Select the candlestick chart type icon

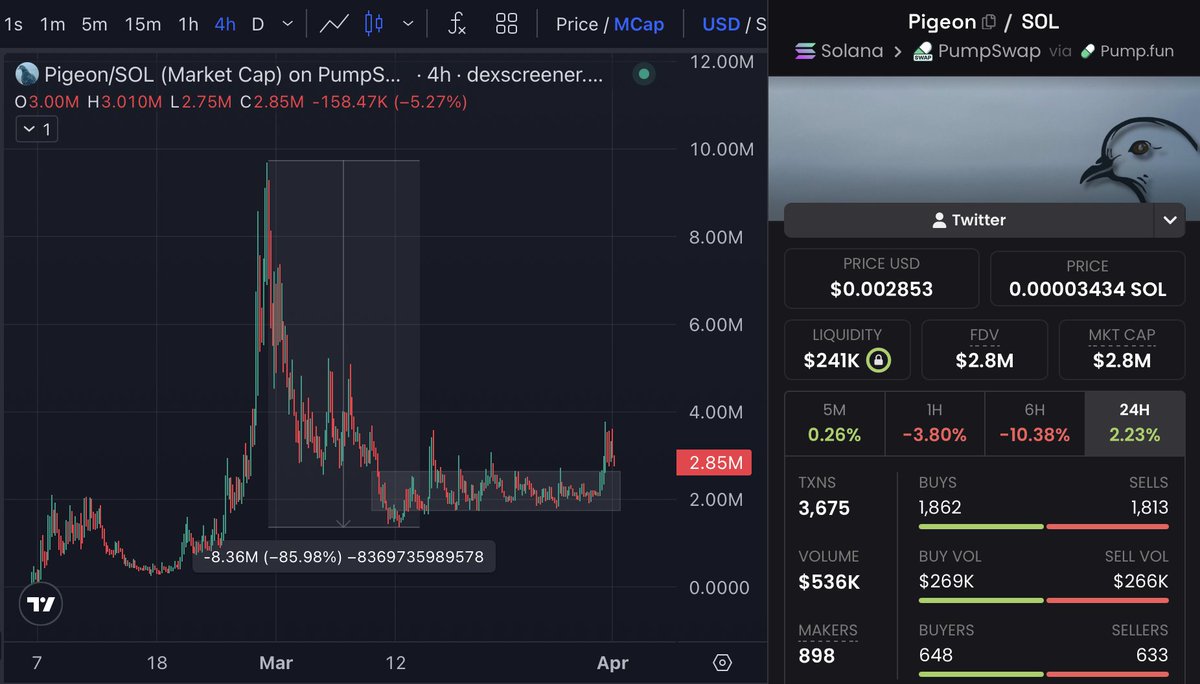click(x=374, y=24)
